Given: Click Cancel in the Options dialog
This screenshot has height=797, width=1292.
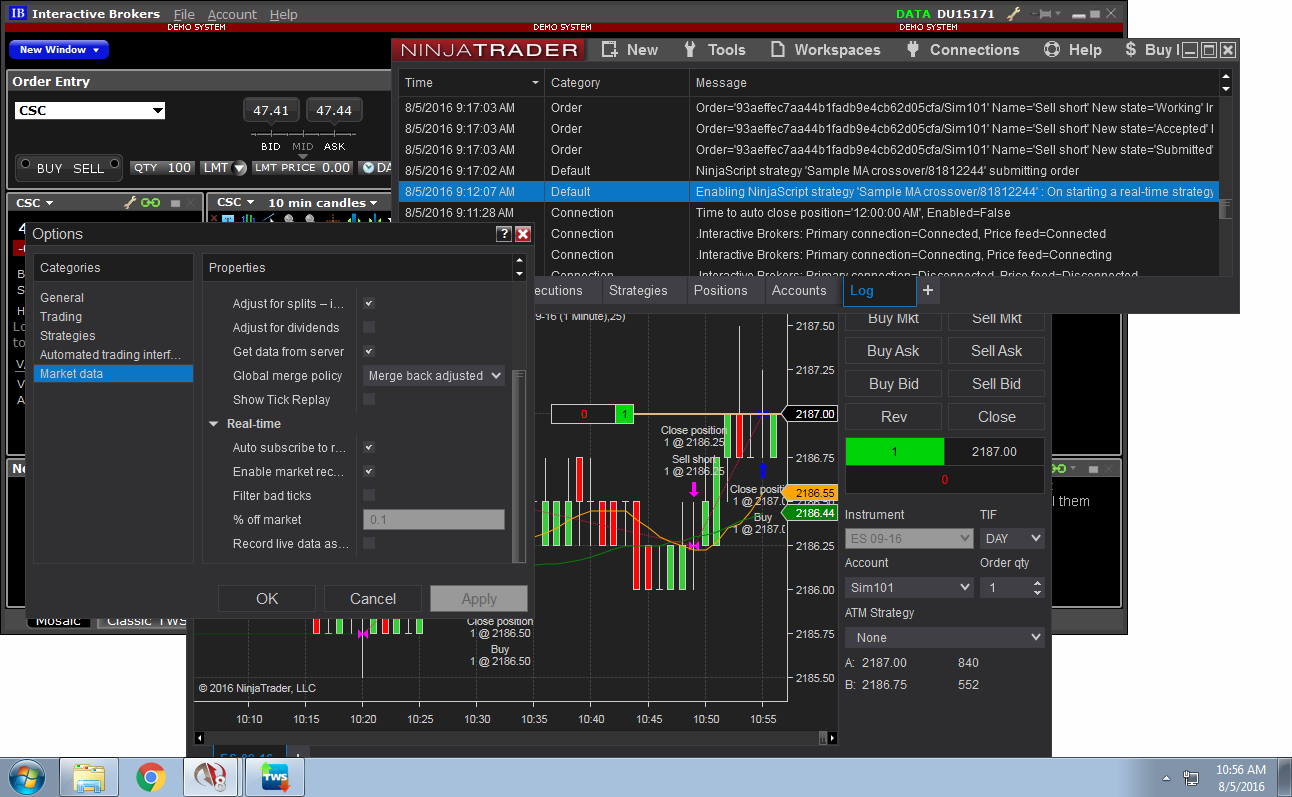Looking at the screenshot, I should 373,598.
